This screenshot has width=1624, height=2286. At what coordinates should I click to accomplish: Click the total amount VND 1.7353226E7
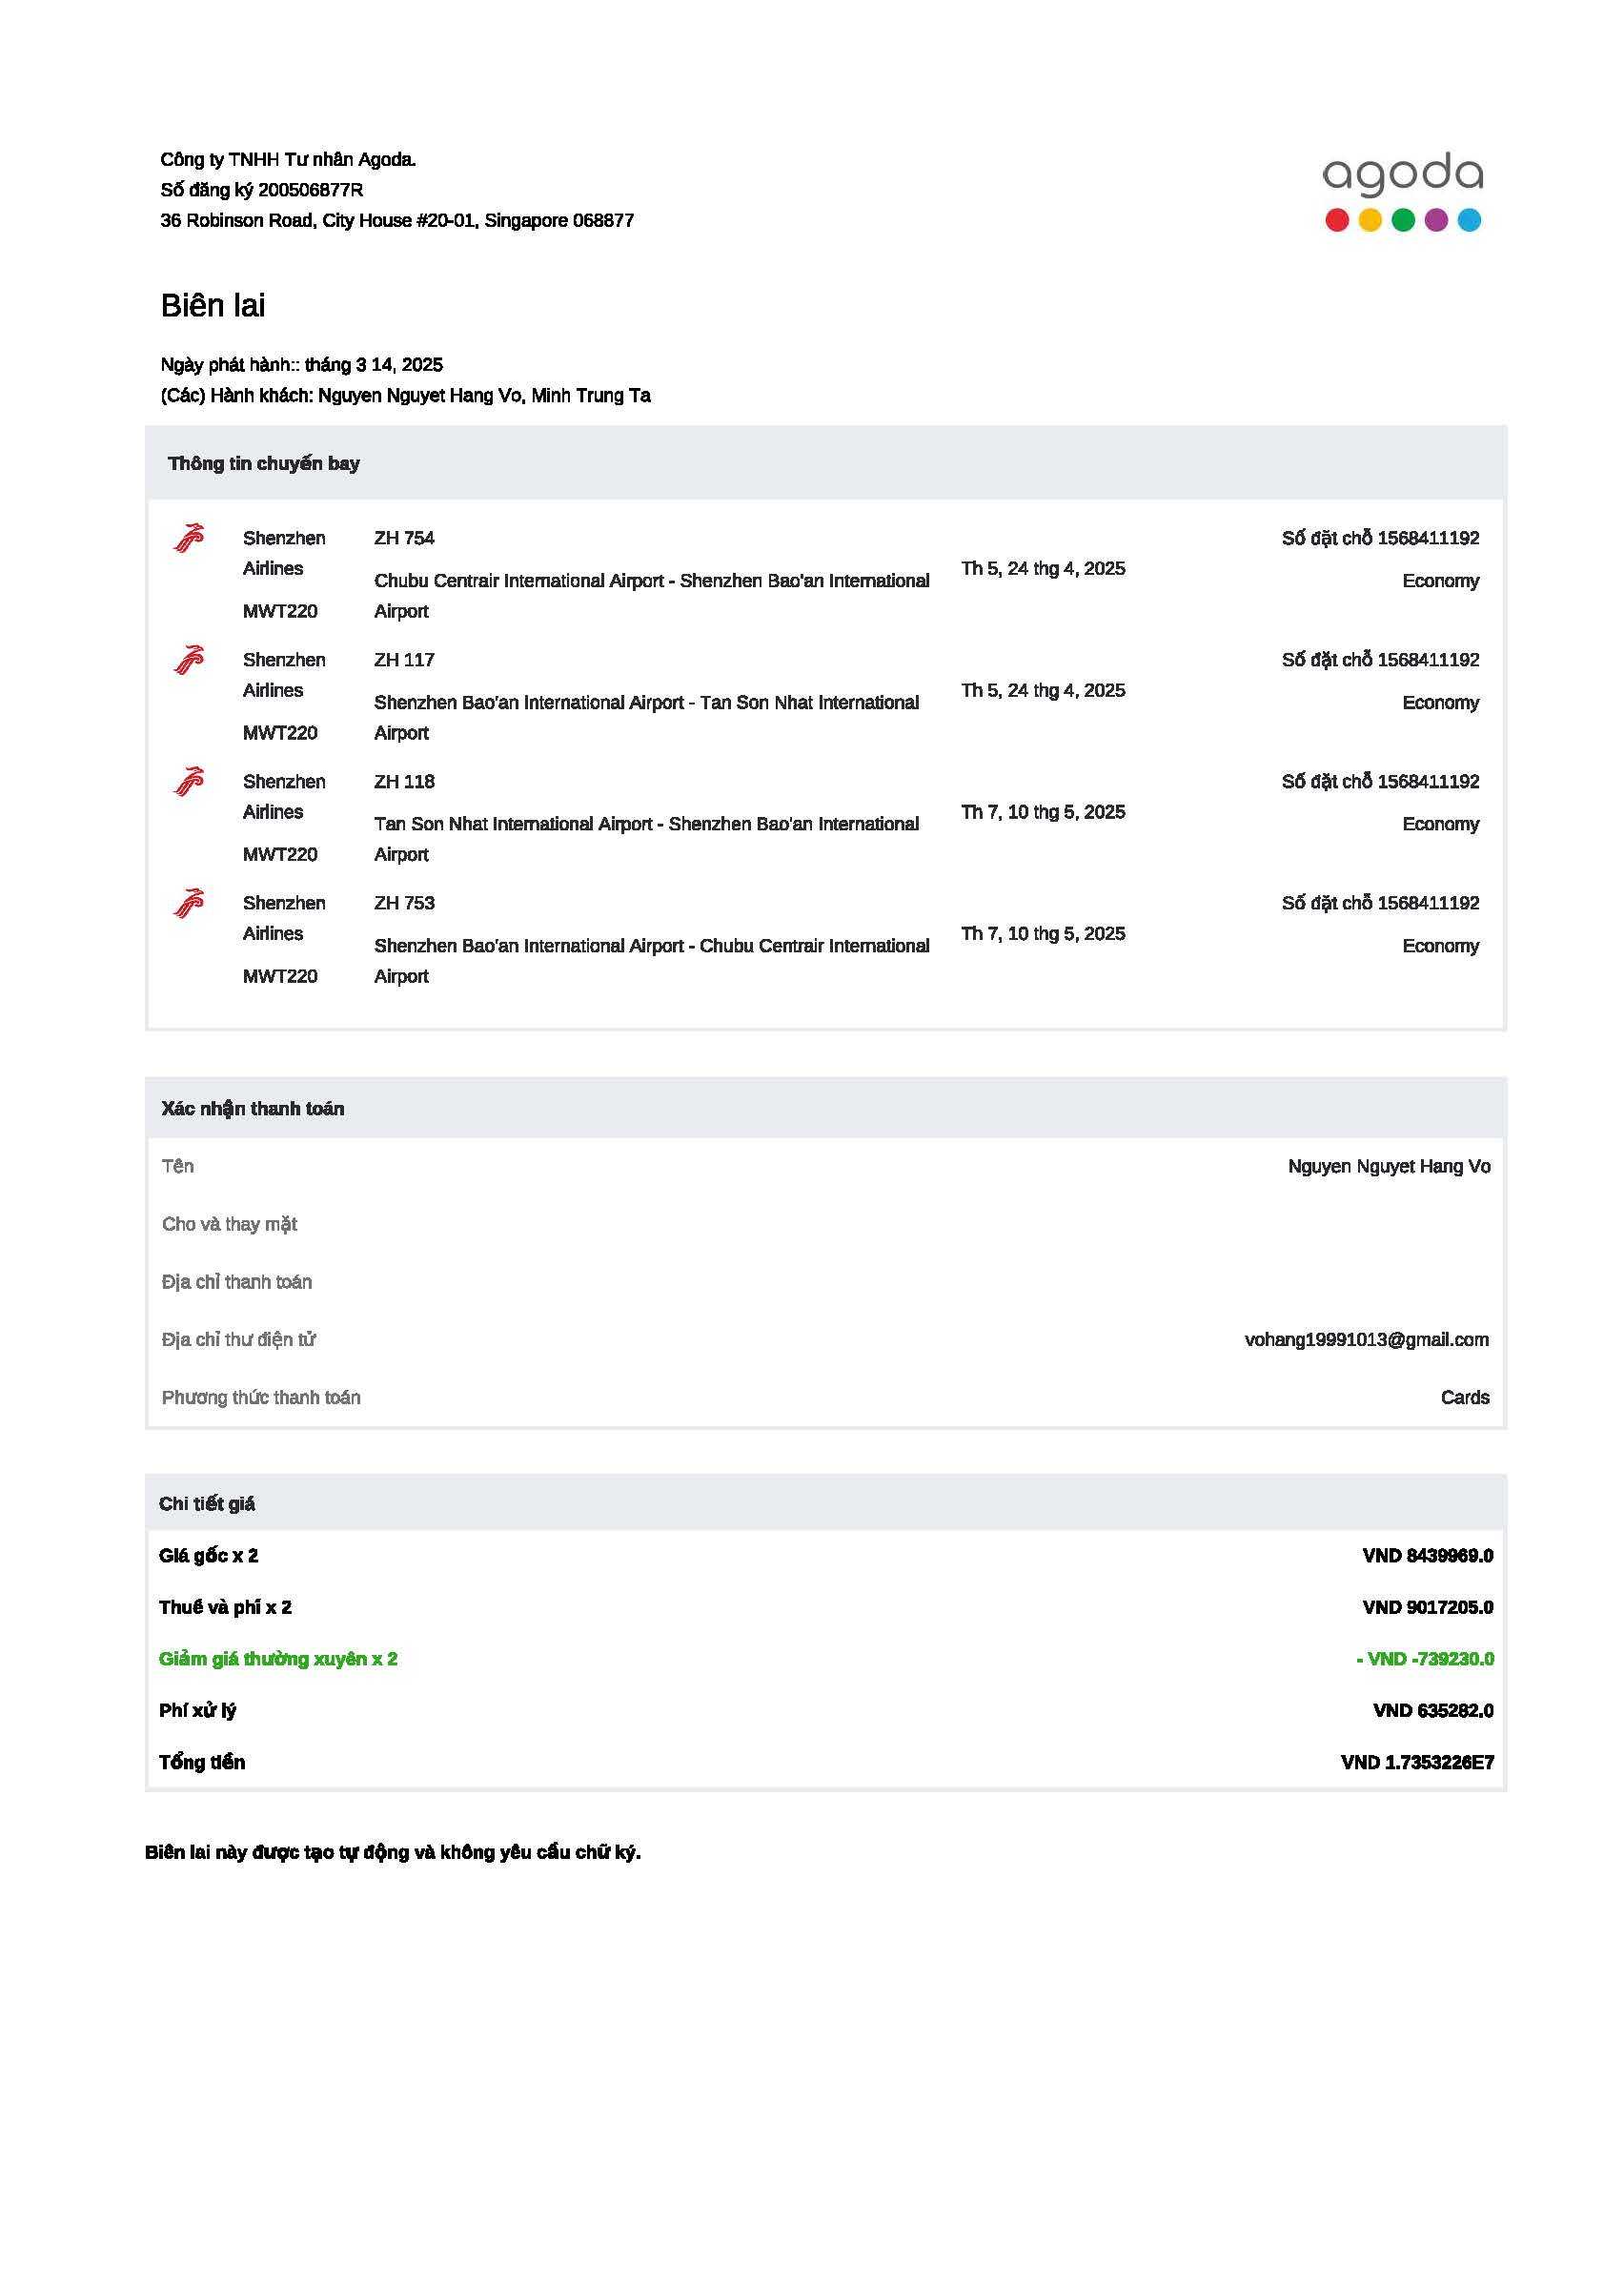[1417, 1762]
